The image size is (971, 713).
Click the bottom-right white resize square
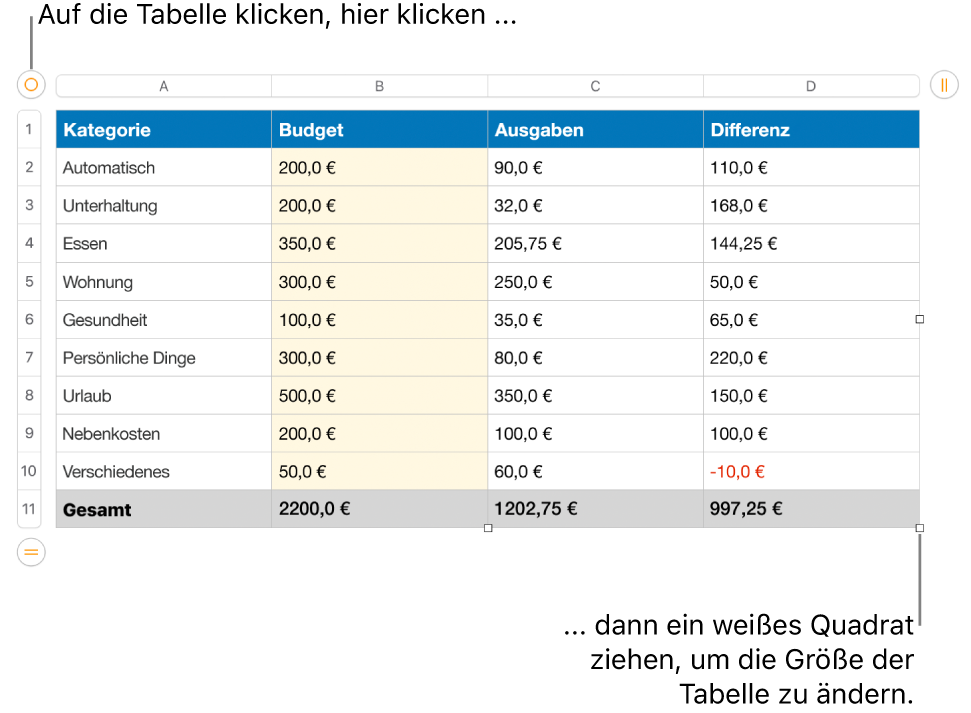[x=920, y=528]
